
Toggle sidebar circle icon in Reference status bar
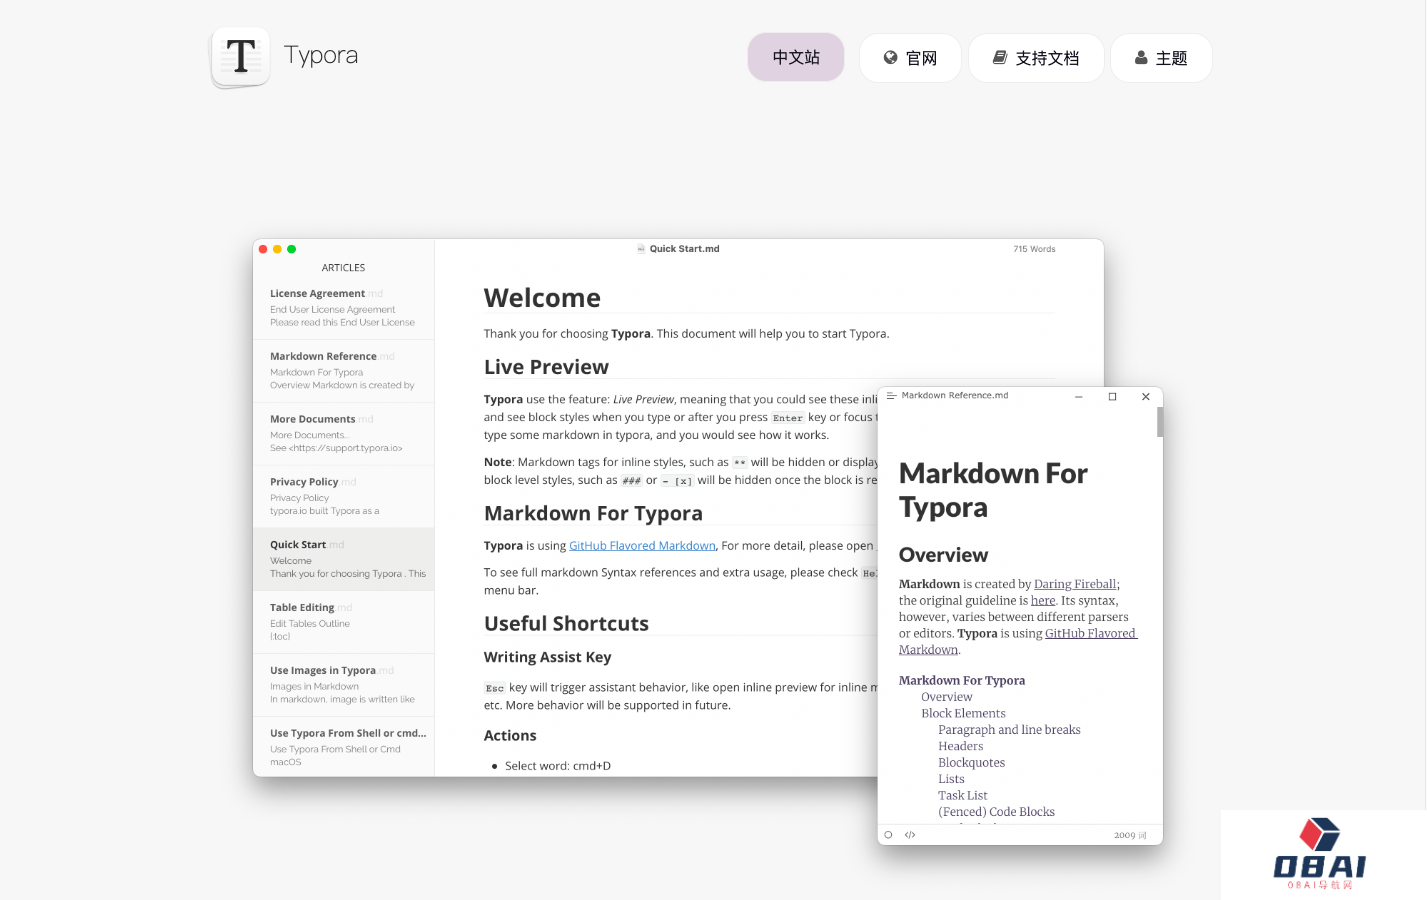pyautogui.click(x=888, y=835)
